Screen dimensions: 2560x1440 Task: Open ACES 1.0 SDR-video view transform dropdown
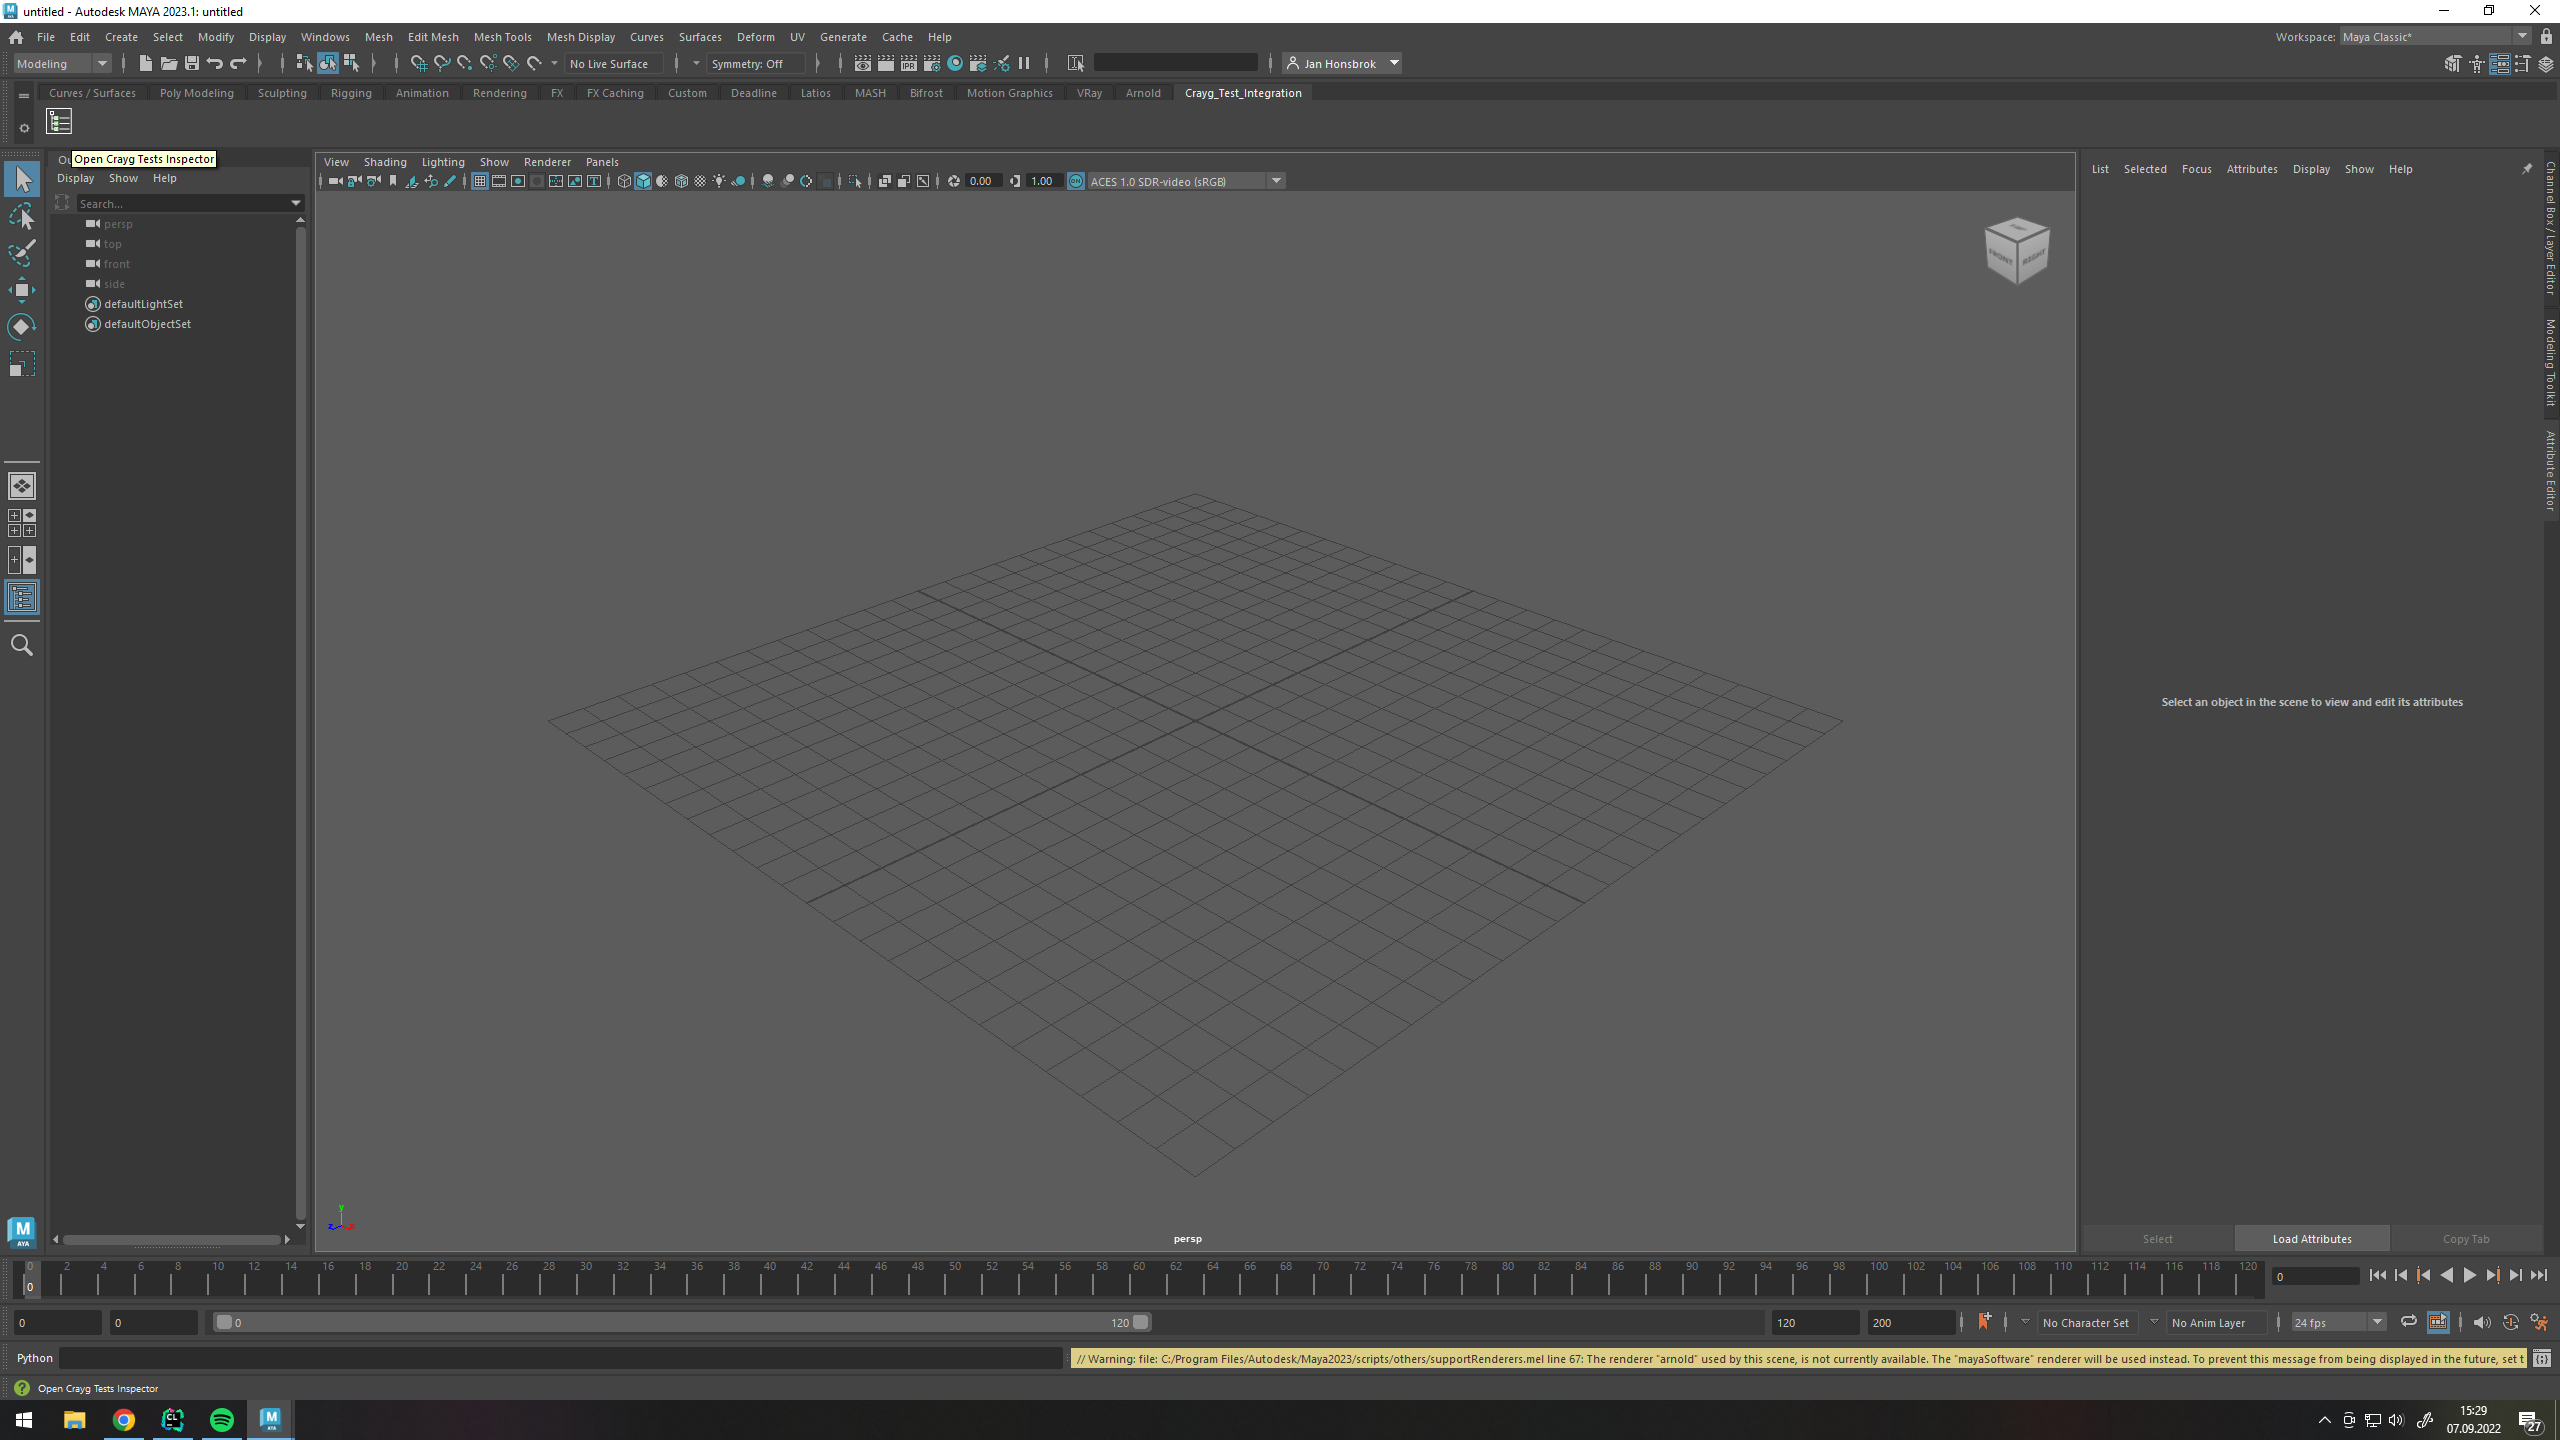1276,181
